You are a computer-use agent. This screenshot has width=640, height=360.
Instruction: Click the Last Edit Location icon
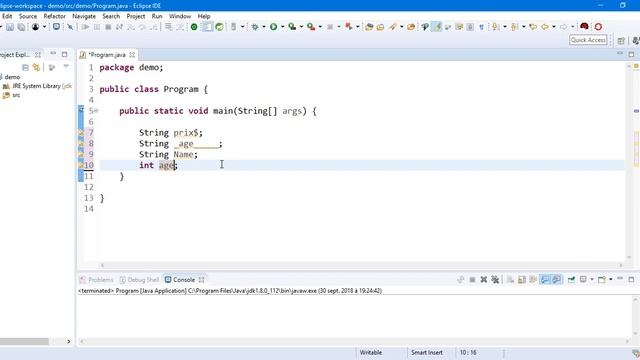pos(533,27)
